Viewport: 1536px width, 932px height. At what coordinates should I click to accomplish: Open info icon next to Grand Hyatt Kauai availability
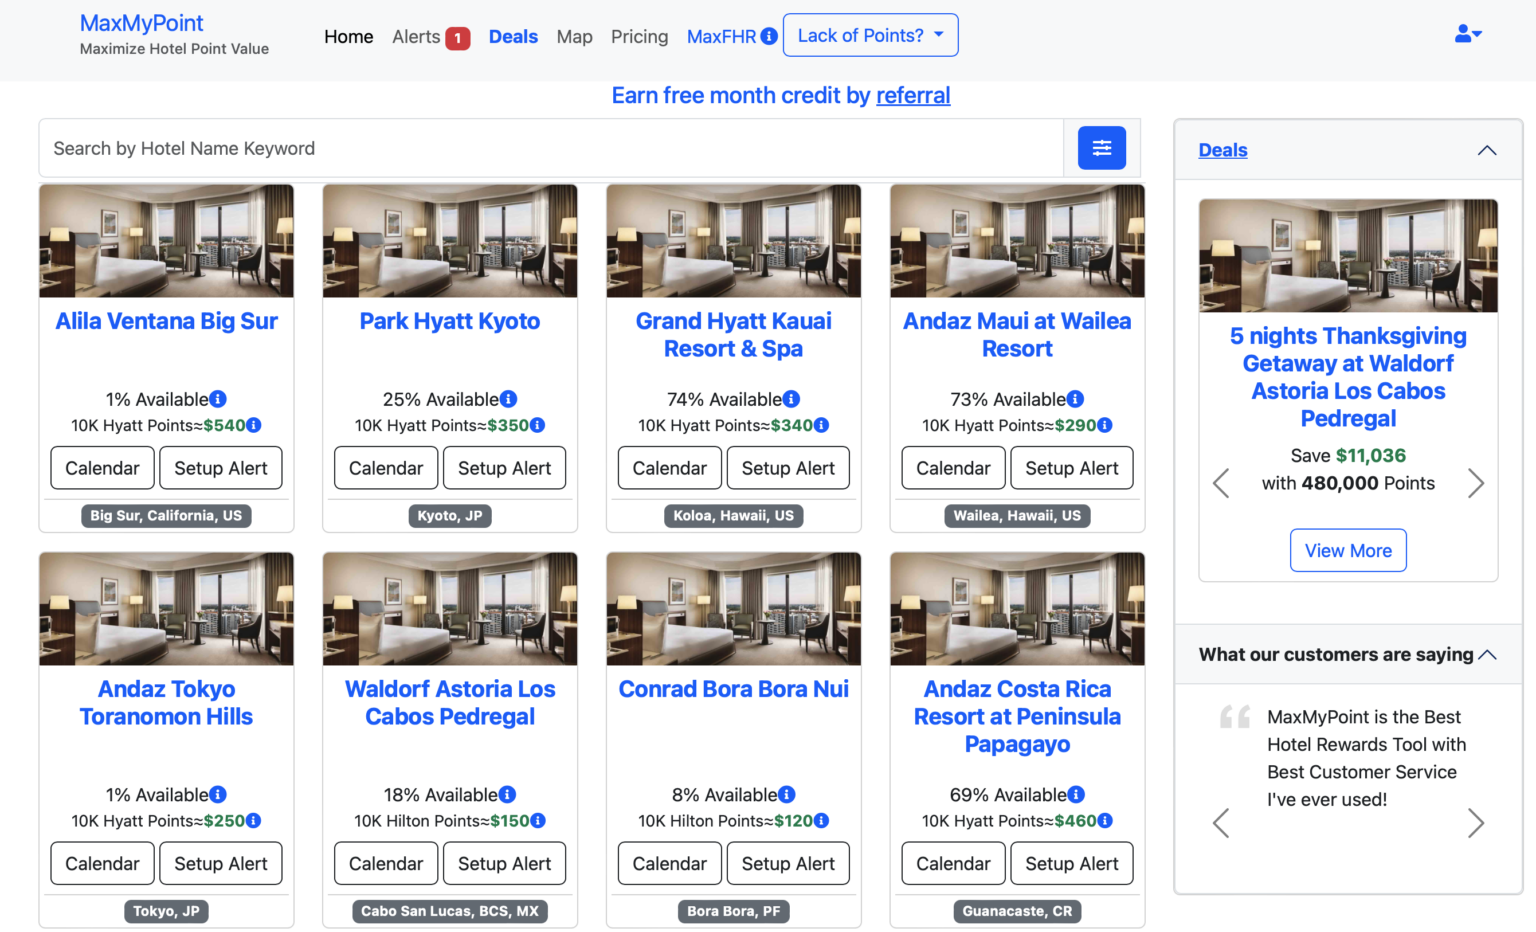791,398
